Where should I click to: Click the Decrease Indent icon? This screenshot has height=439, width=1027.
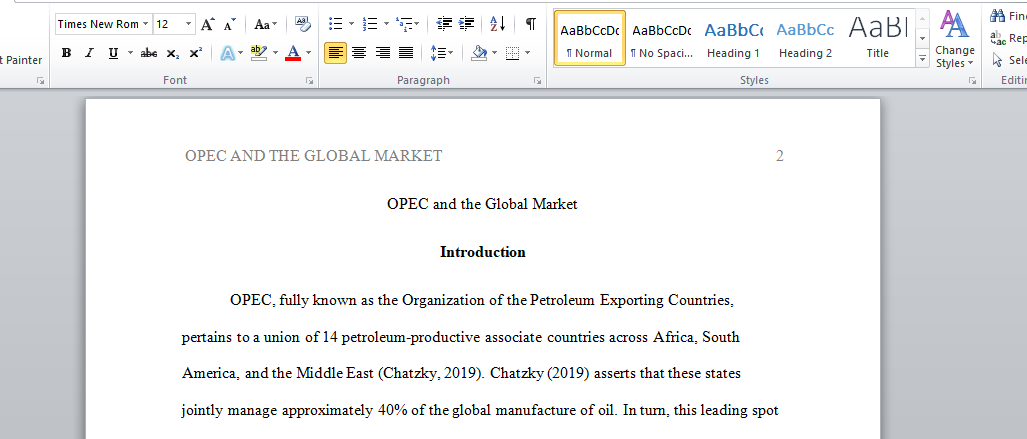(x=444, y=24)
